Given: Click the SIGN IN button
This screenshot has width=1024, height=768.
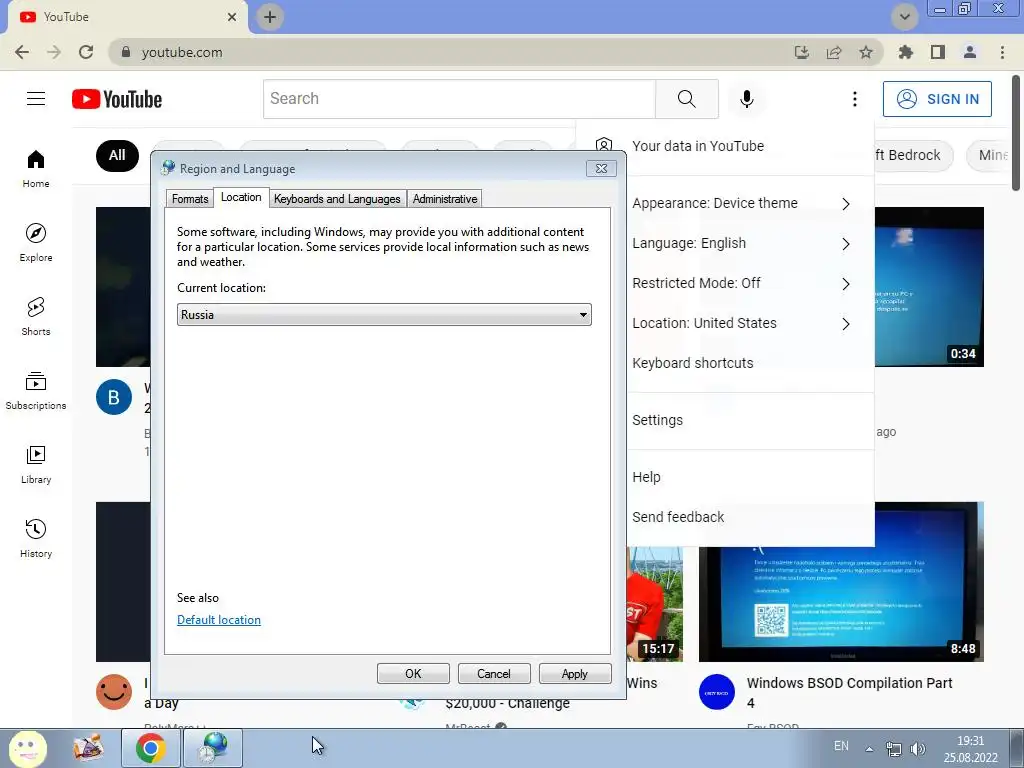Looking at the screenshot, I should [x=937, y=99].
